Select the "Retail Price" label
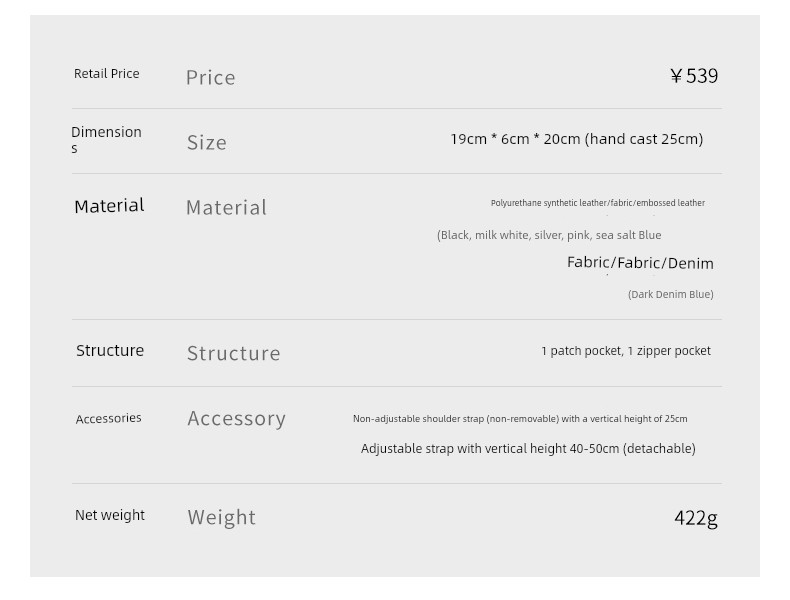 [106, 74]
